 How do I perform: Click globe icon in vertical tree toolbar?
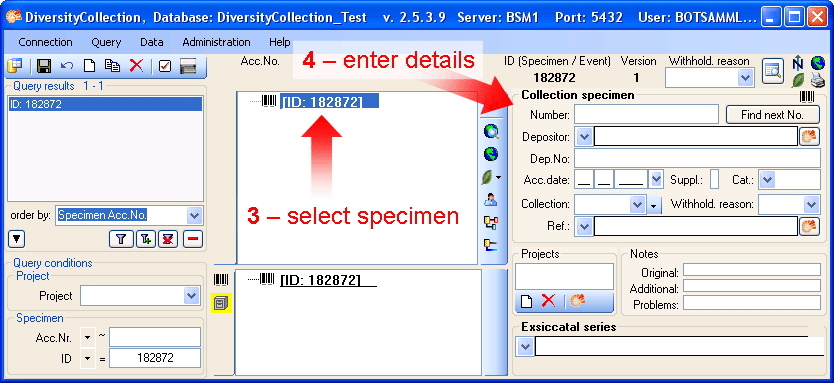tap(490, 154)
